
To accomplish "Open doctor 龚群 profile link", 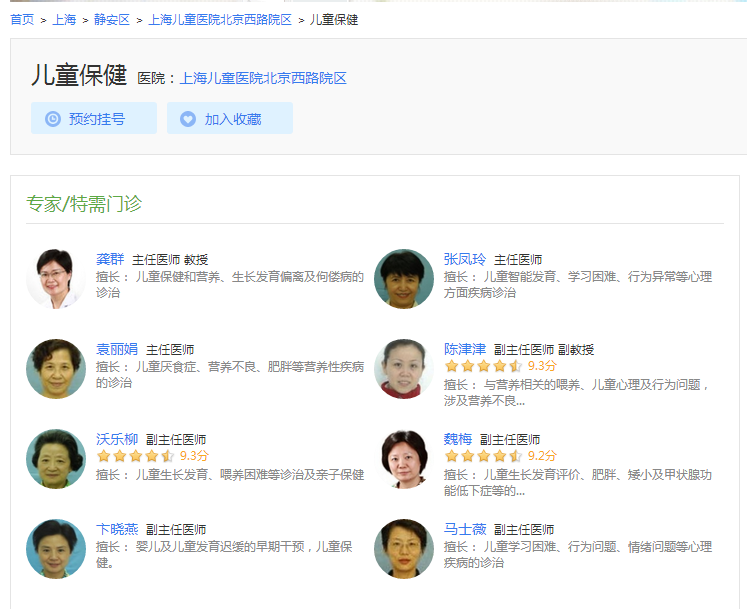I will click(110, 259).
